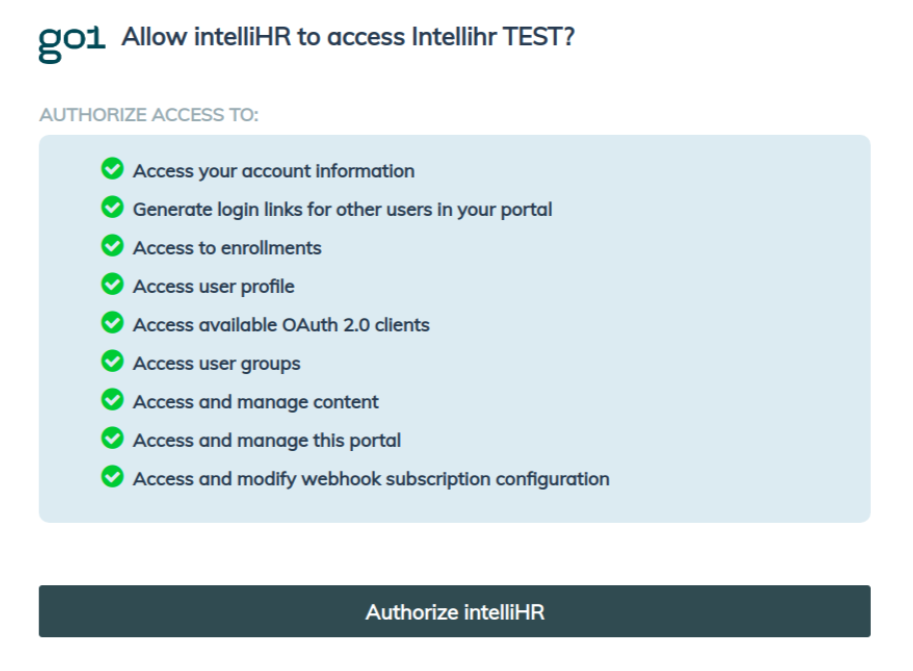Click checkmark beside OAuth 2.0 clients
Viewport: 913px width, 671px height.
pos(113,323)
